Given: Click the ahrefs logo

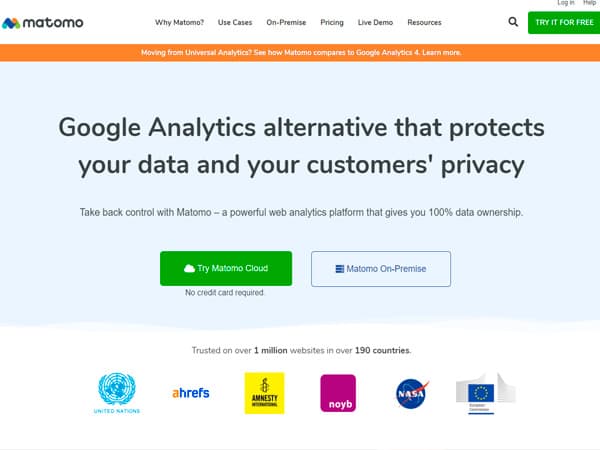Looking at the screenshot, I should click(191, 393).
